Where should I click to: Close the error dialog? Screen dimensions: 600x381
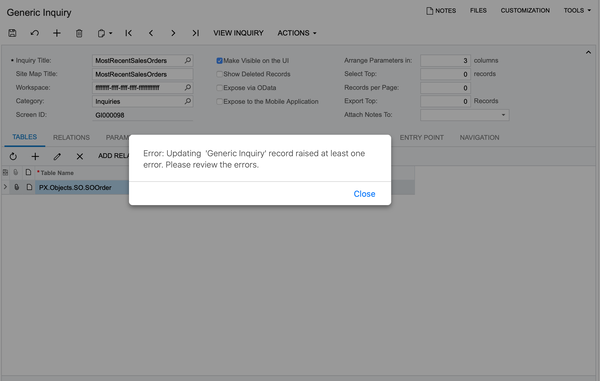tap(364, 194)
